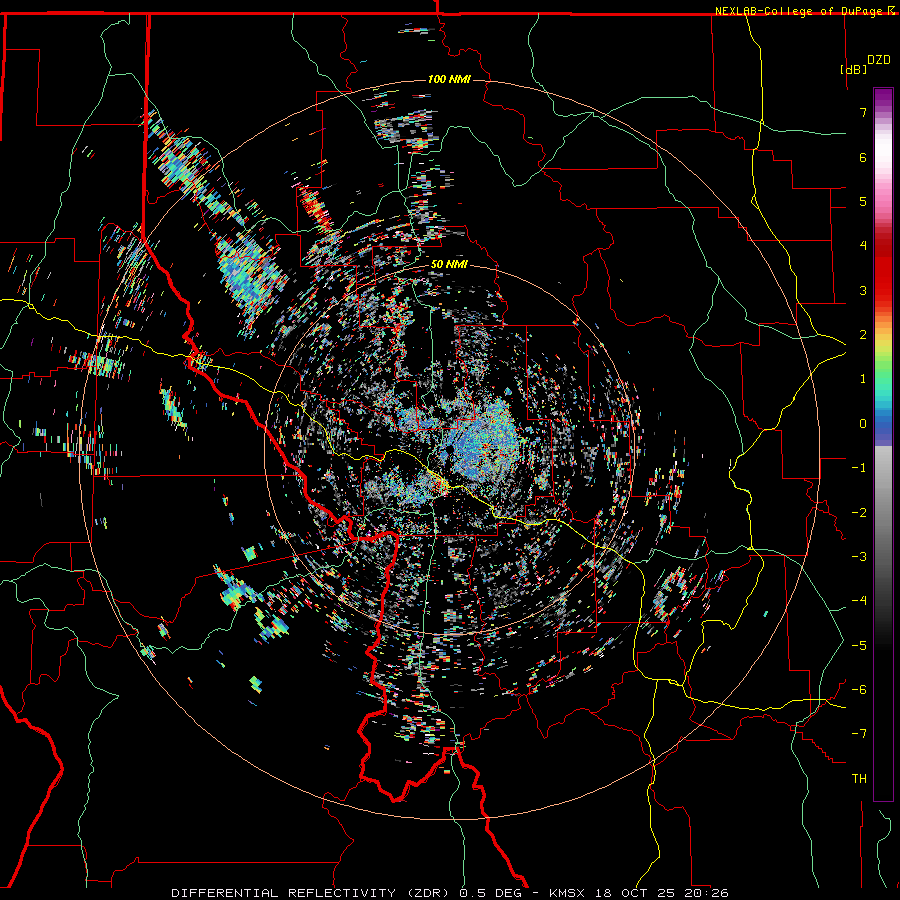Click the "50 NMI" range ring label
900x900 pixels.
point(449,265)
